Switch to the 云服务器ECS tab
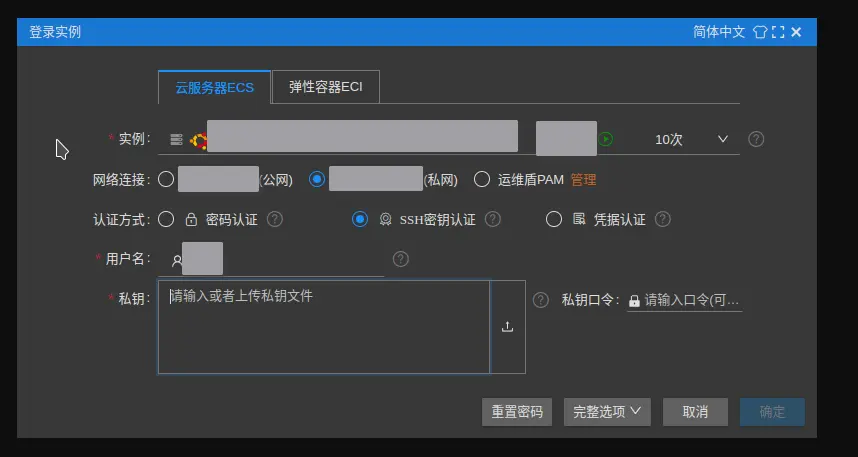 [214, 88]
